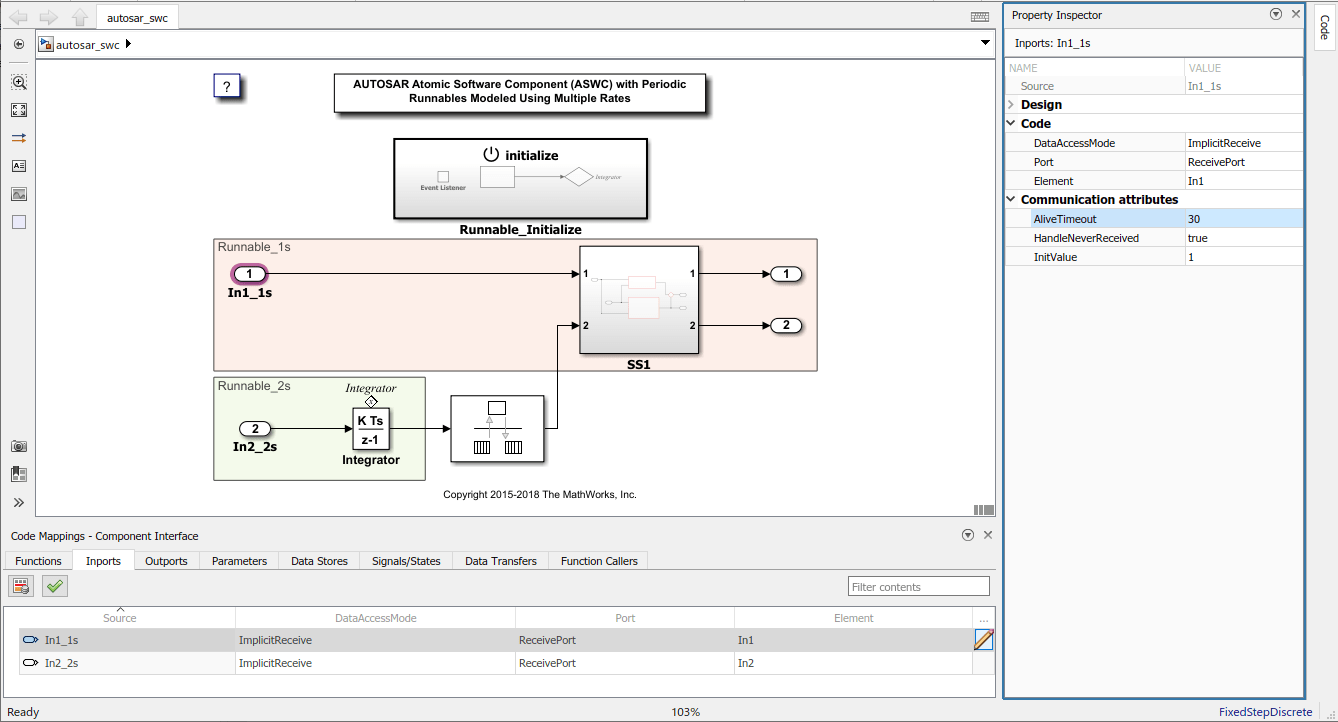Image resolution: width=1338 pixels, height=722 pixels.
Task: Click the orange signal arrows palette icon
Action: click(18, 138)
